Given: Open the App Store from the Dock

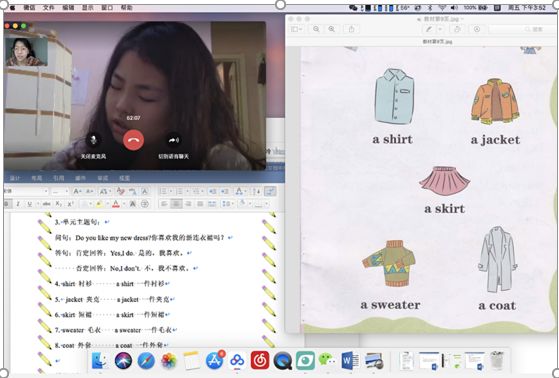Looking at the screenshot, I should pyautogui.click(x=215, y=361).
